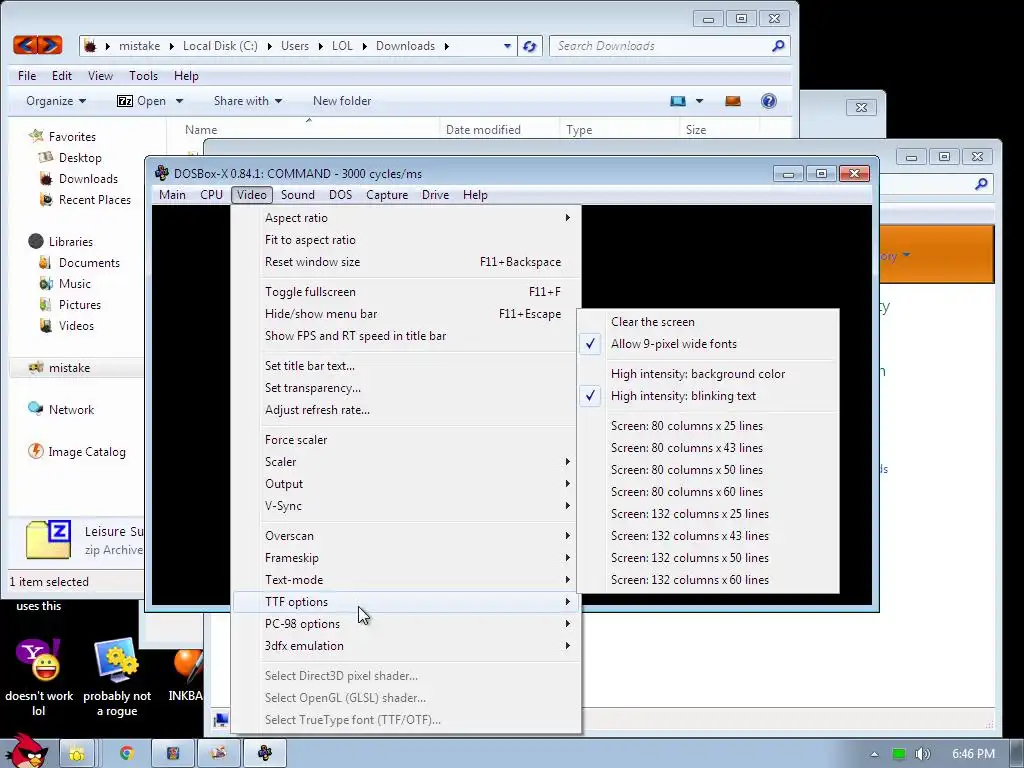Viewport: 1024px width, 768px height.
Task: Expand the Output submenu
Action: (x=406, y=484)
